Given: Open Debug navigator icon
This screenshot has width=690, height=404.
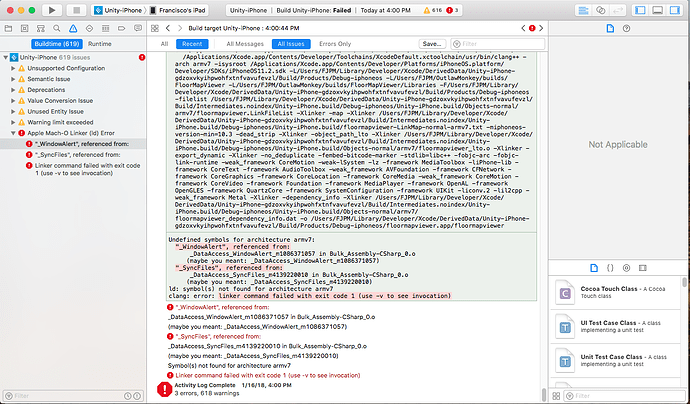Looking at the screenshot, I should coord(106,29).
